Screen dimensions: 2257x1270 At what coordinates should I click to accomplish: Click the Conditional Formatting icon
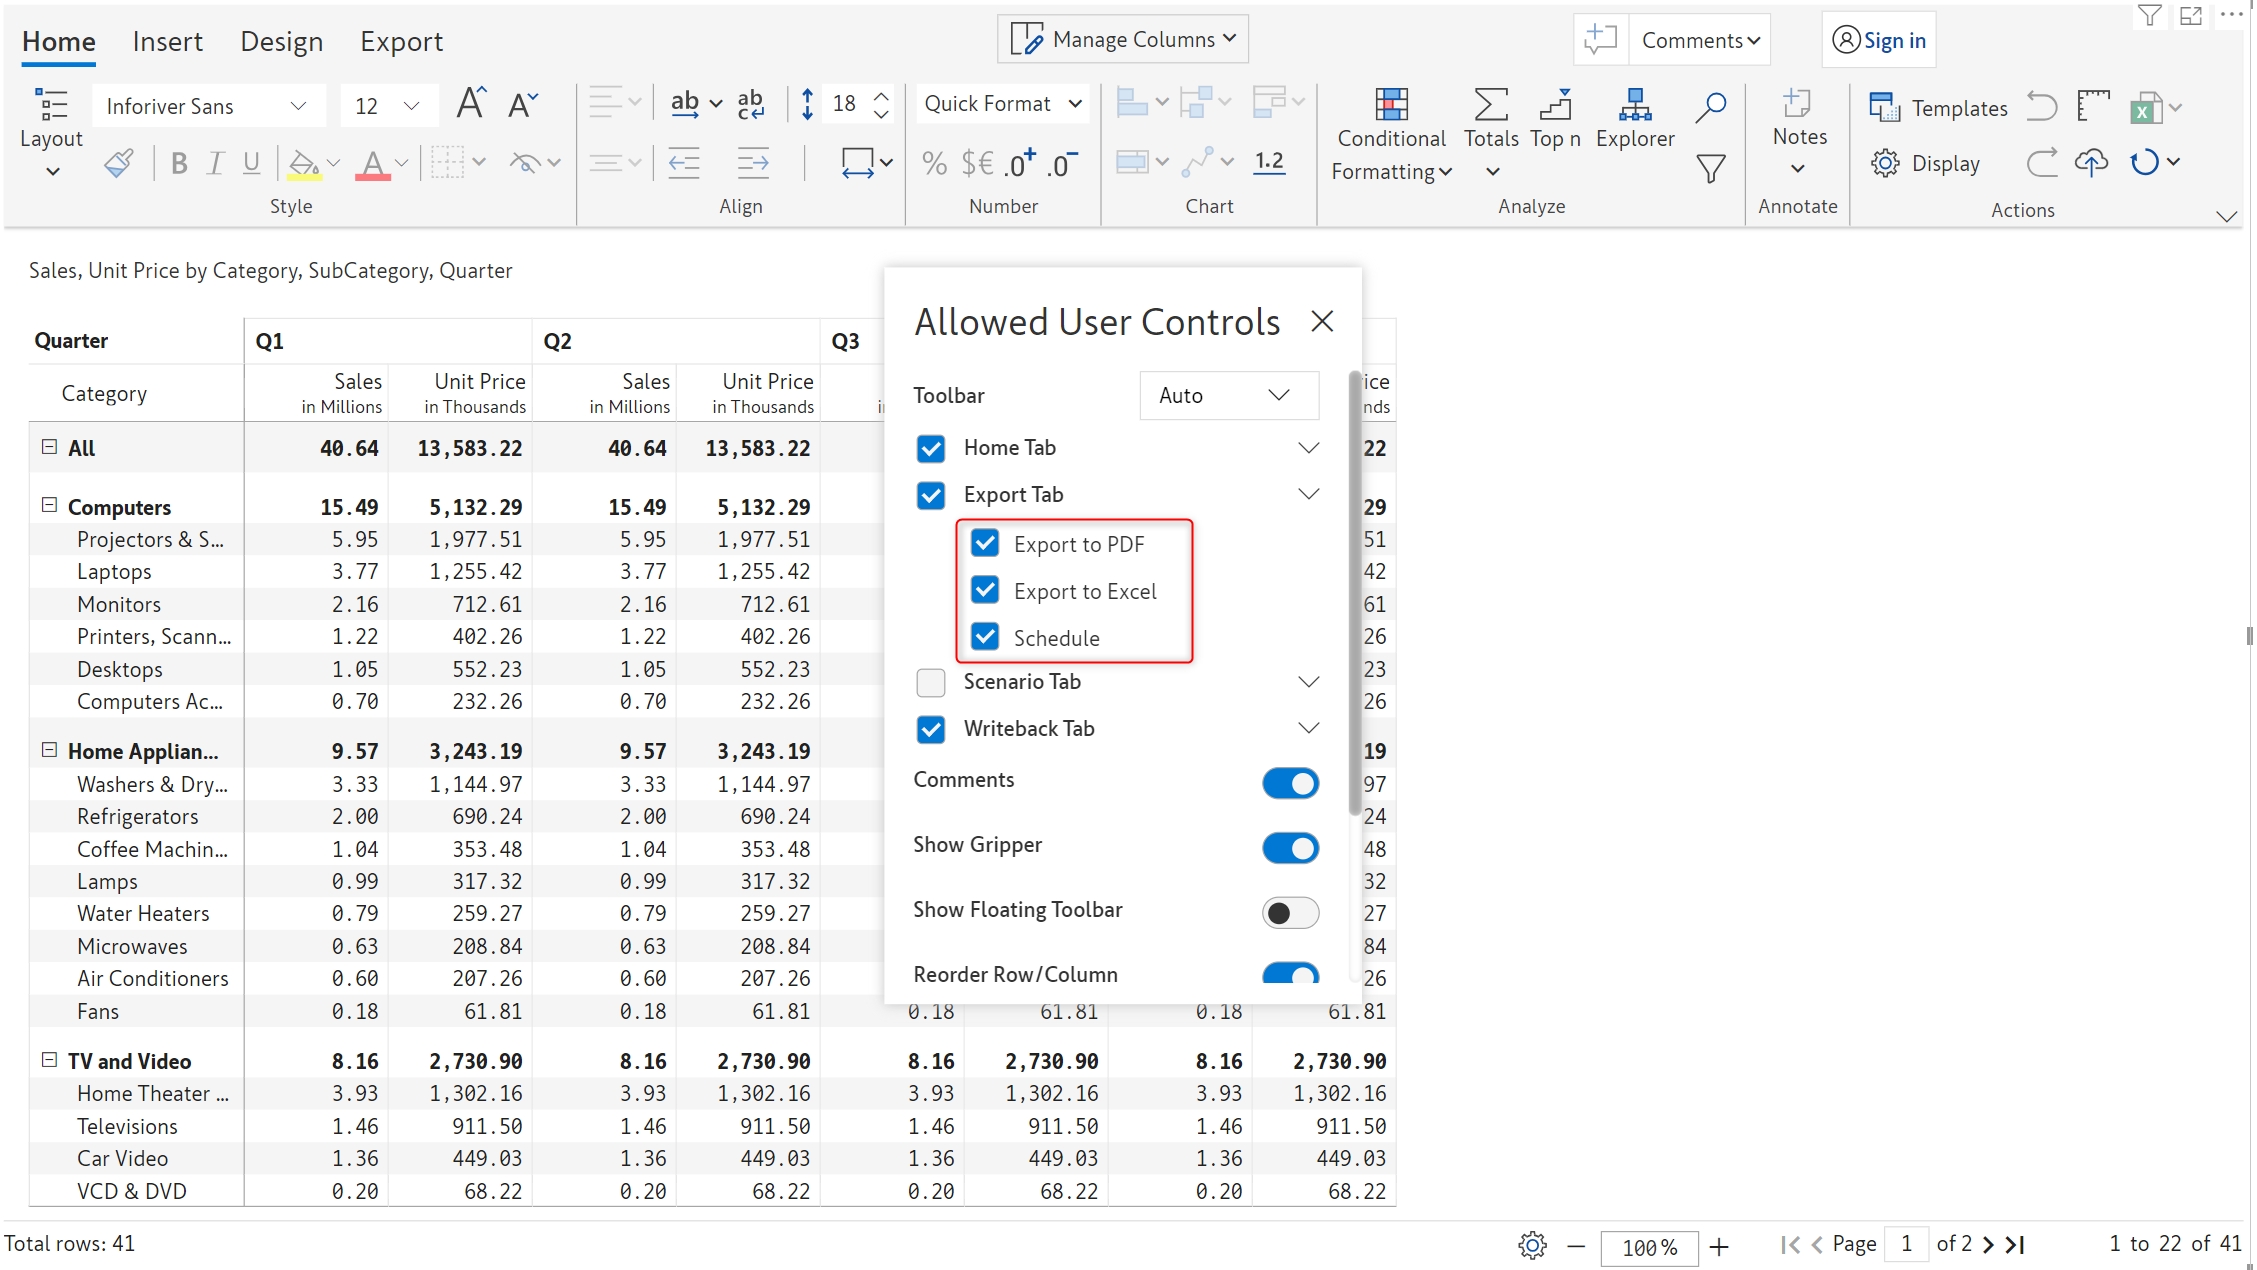[x=1390, y=105]
